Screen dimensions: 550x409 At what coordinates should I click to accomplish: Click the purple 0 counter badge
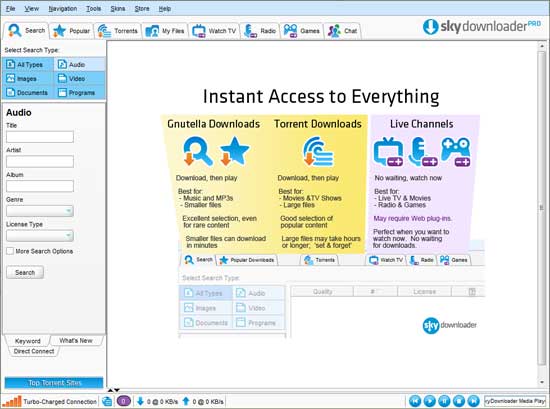123,401
